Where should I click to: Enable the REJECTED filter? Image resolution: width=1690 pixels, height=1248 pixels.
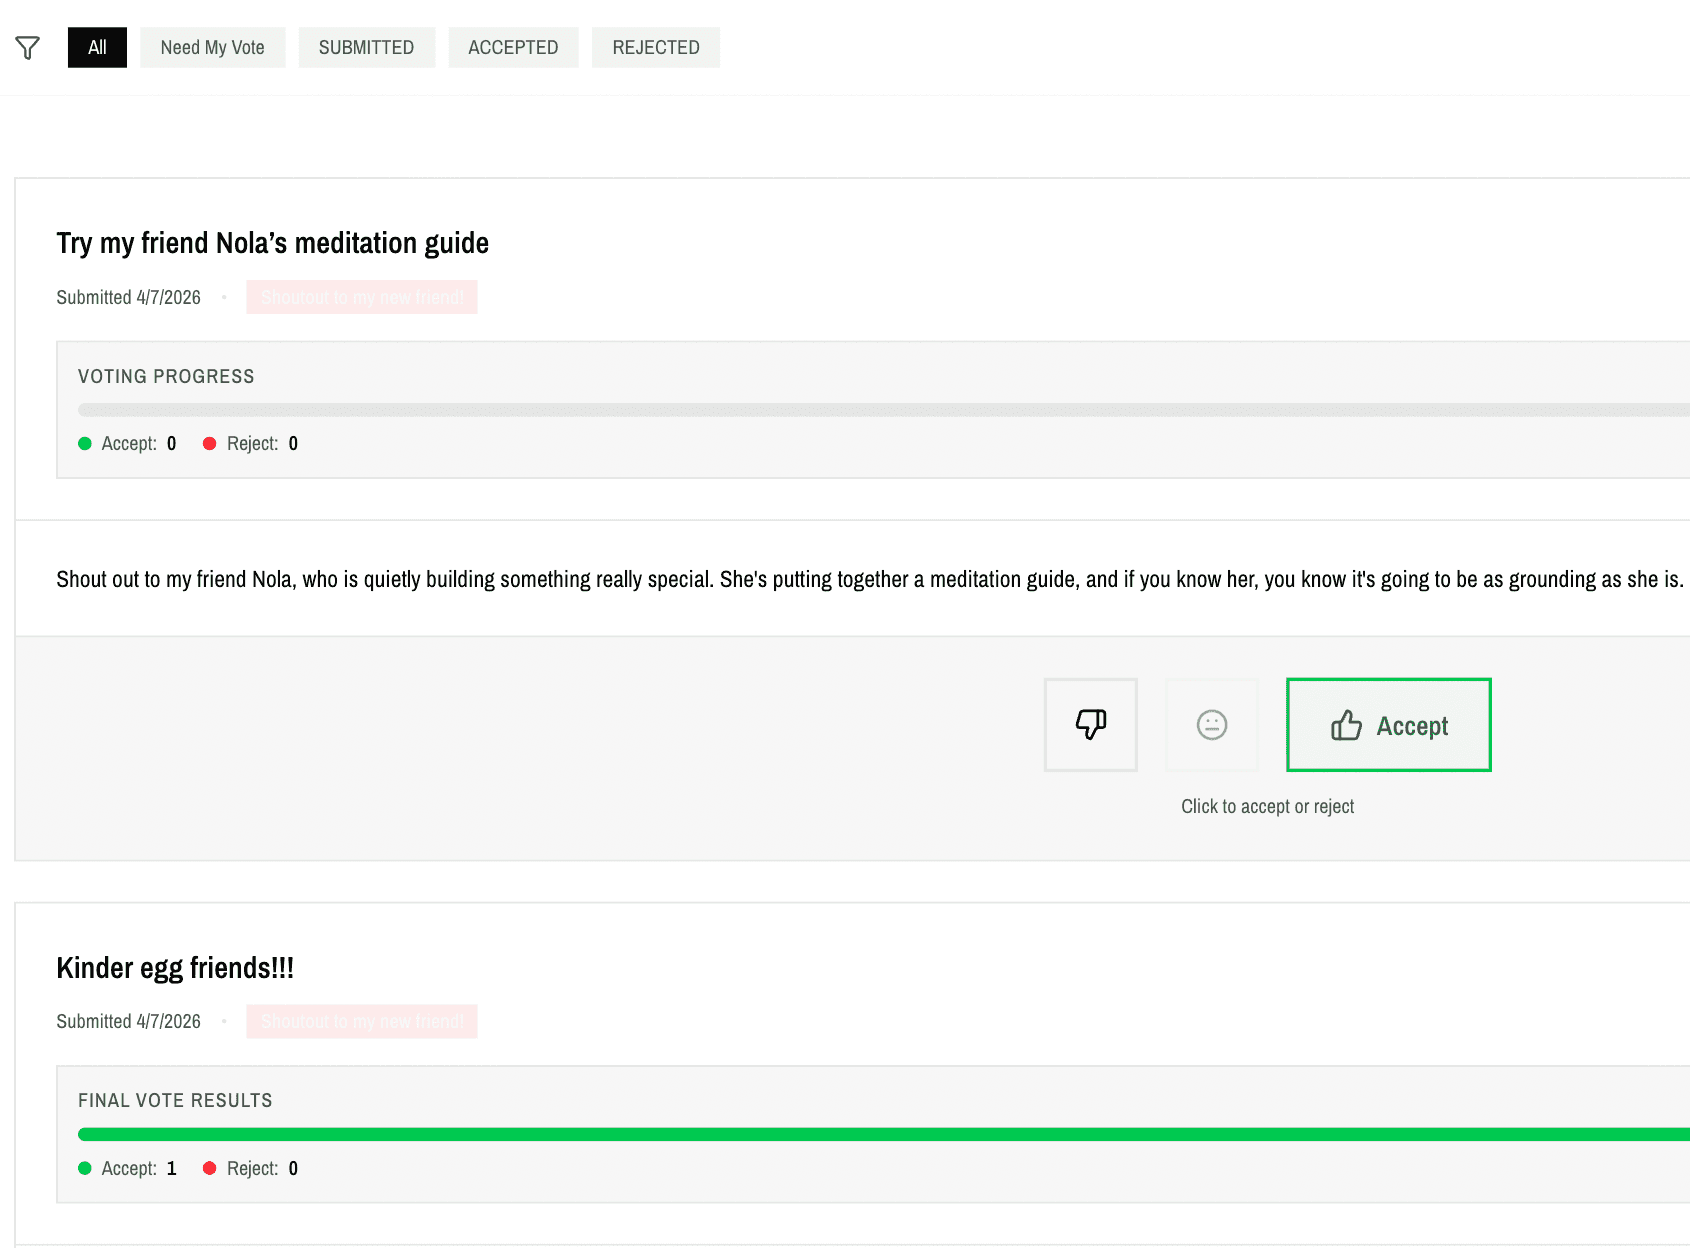655,47
